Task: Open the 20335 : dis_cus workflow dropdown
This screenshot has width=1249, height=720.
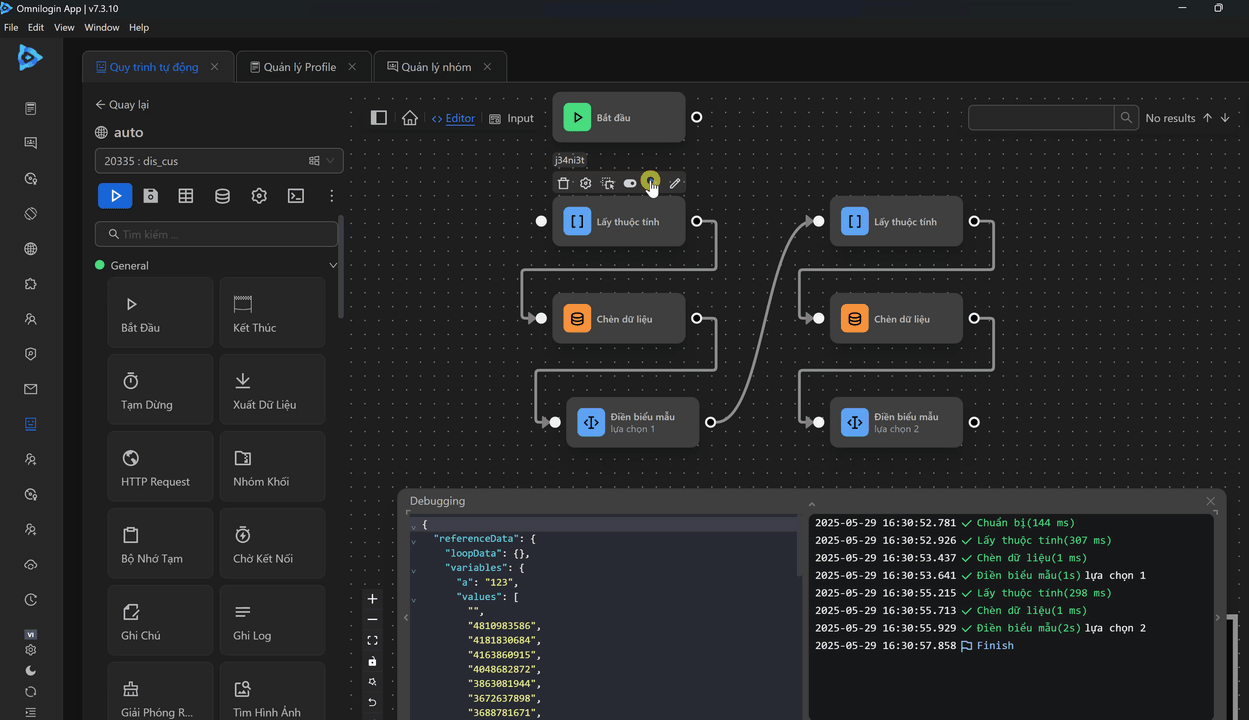Action: pos(218,161)
